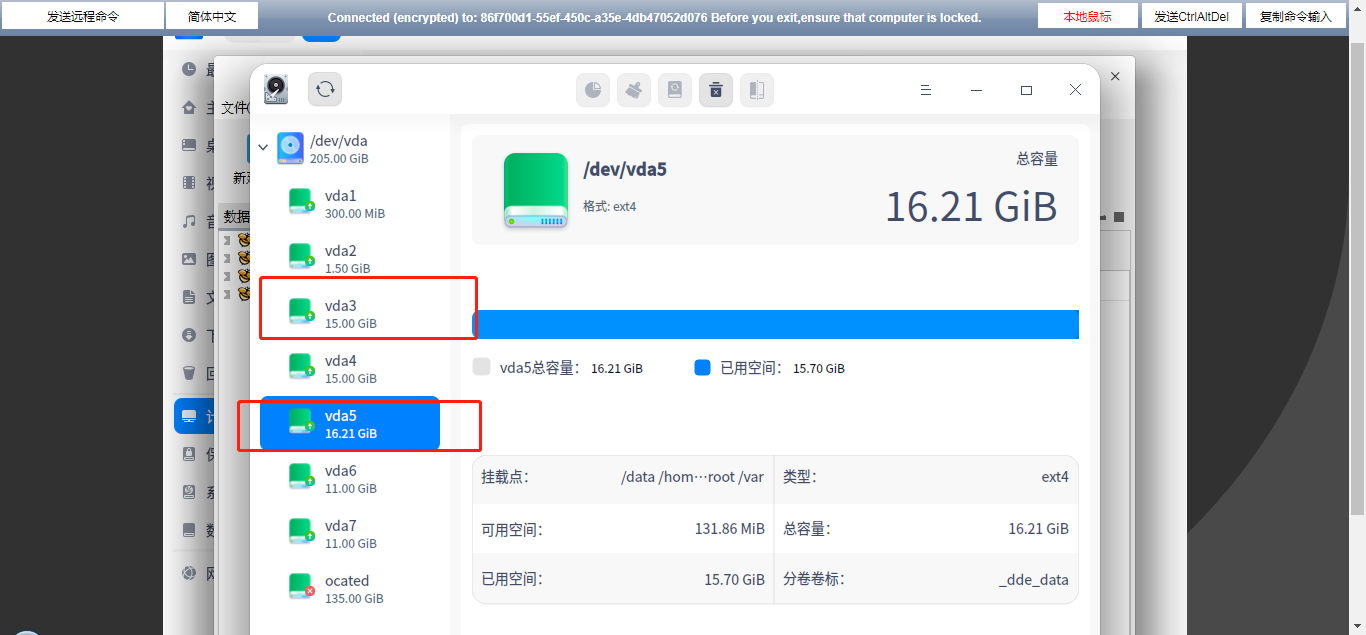Click the 已用空间 15.70 GiB table value
Viewport: 1366px width, 635px height.
click(x=735, y=579)
